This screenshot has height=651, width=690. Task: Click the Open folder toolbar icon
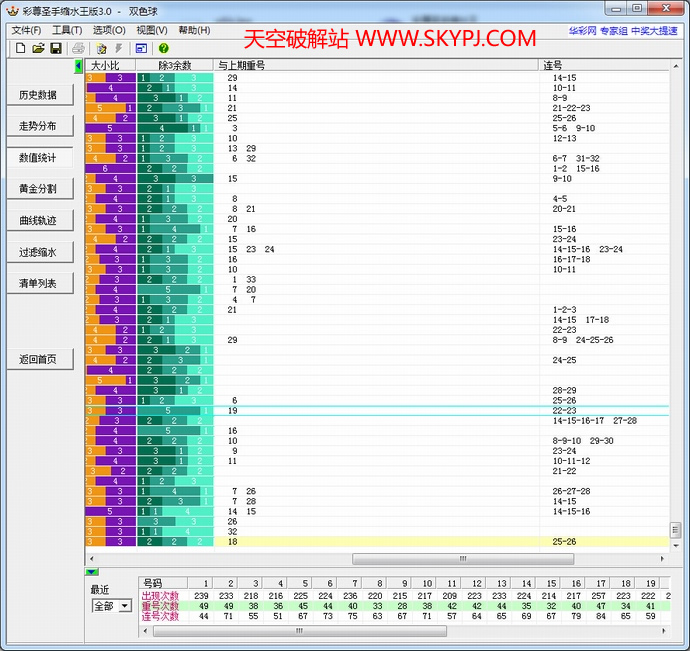click(x=38, y=48)
